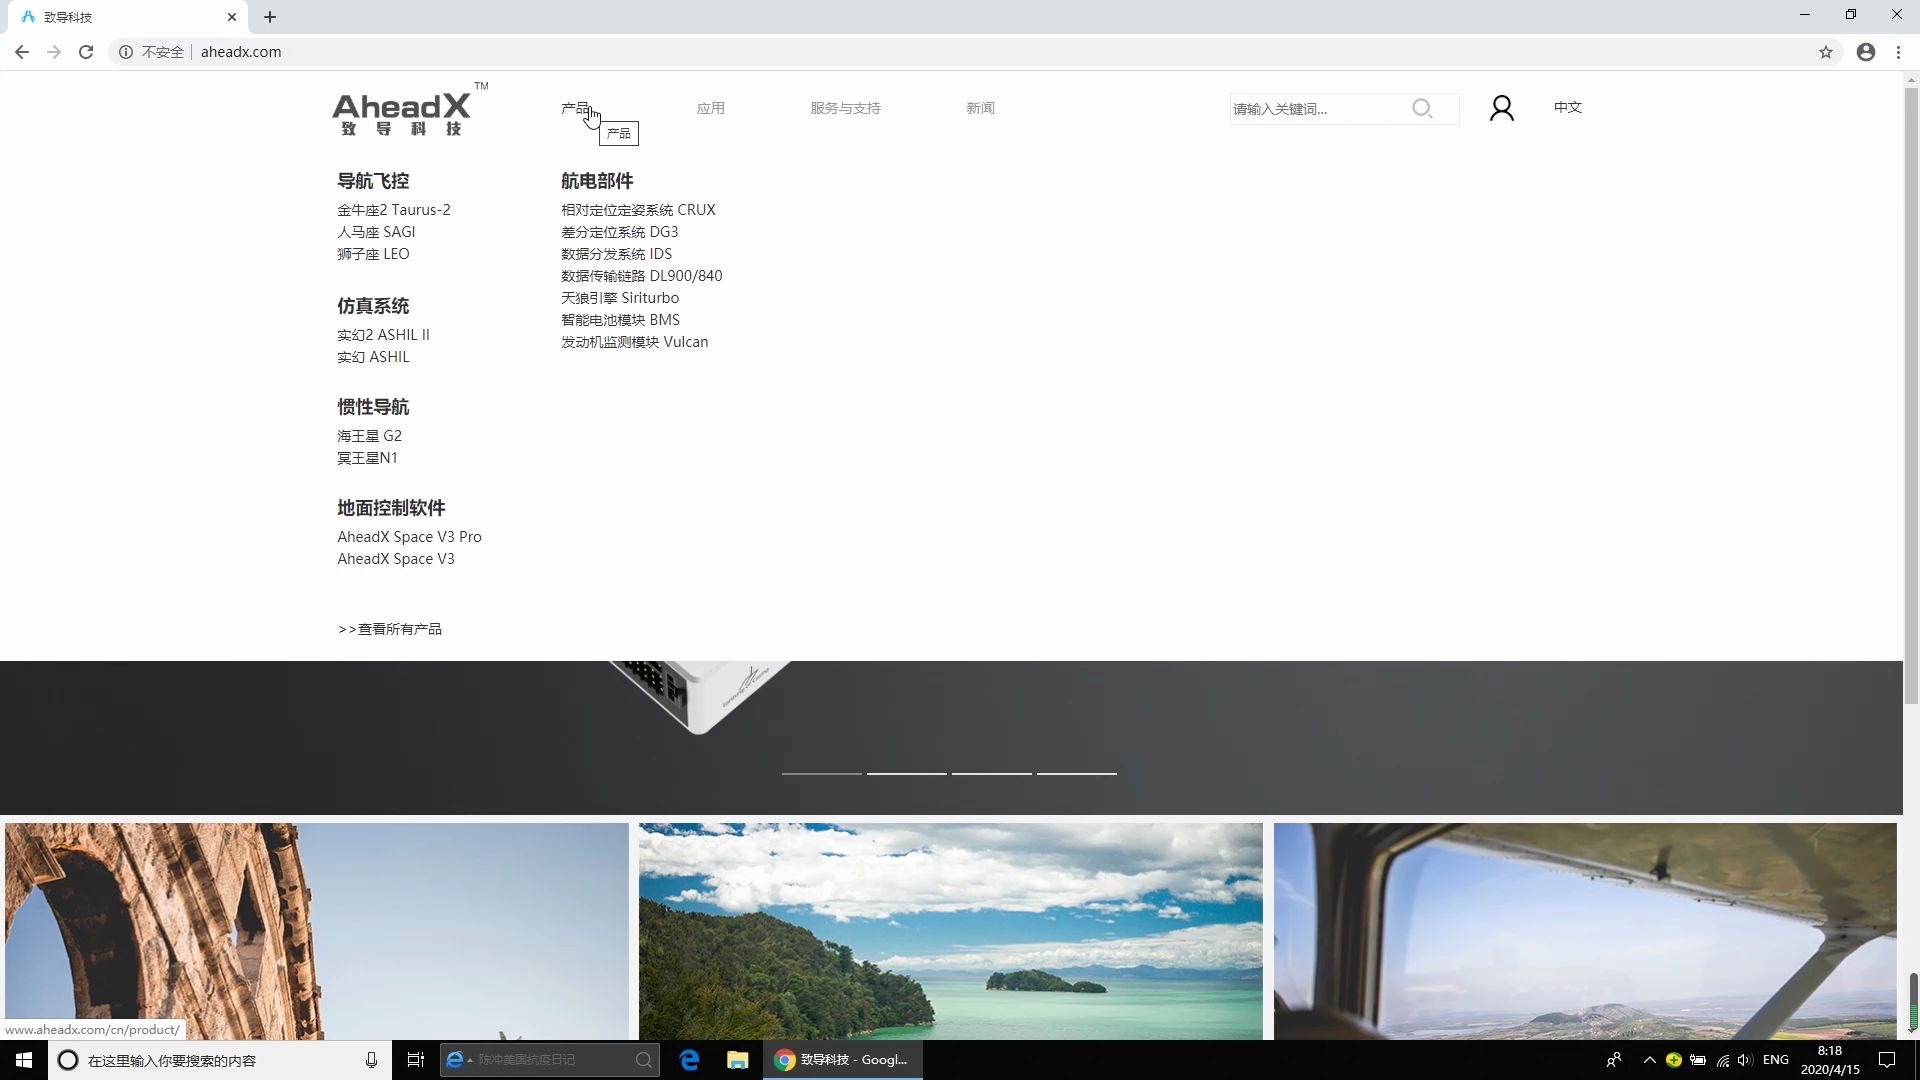Viewport: 1920px width, 1080px height.
Task: Open AheadX Space V3 link
Action: pos(396,559)
